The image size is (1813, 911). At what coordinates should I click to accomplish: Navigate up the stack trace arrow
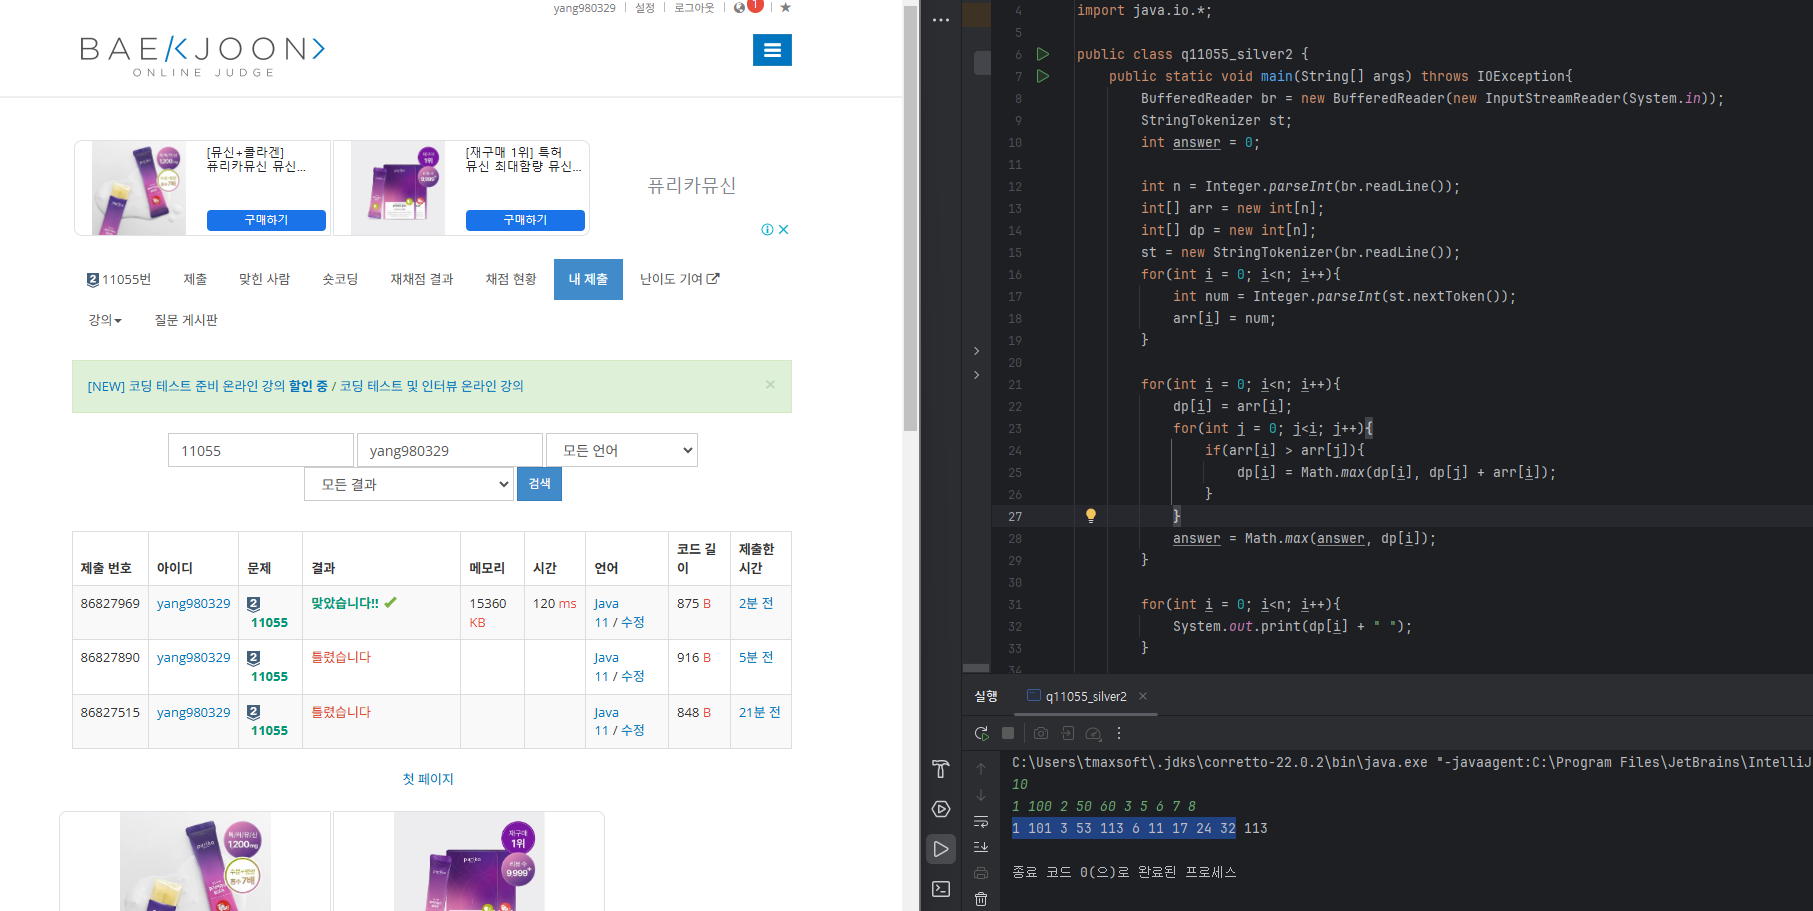(x=981, y=769)
